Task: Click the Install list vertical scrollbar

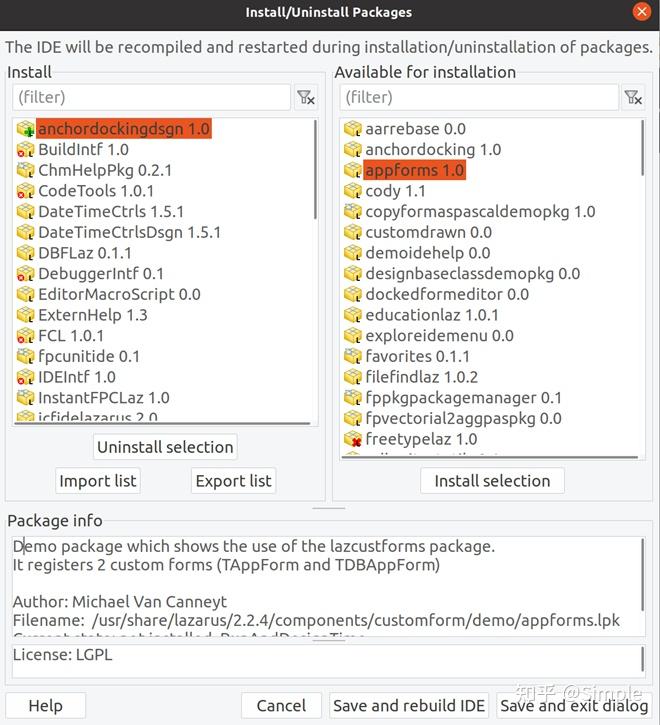Action: pos(316,170)
